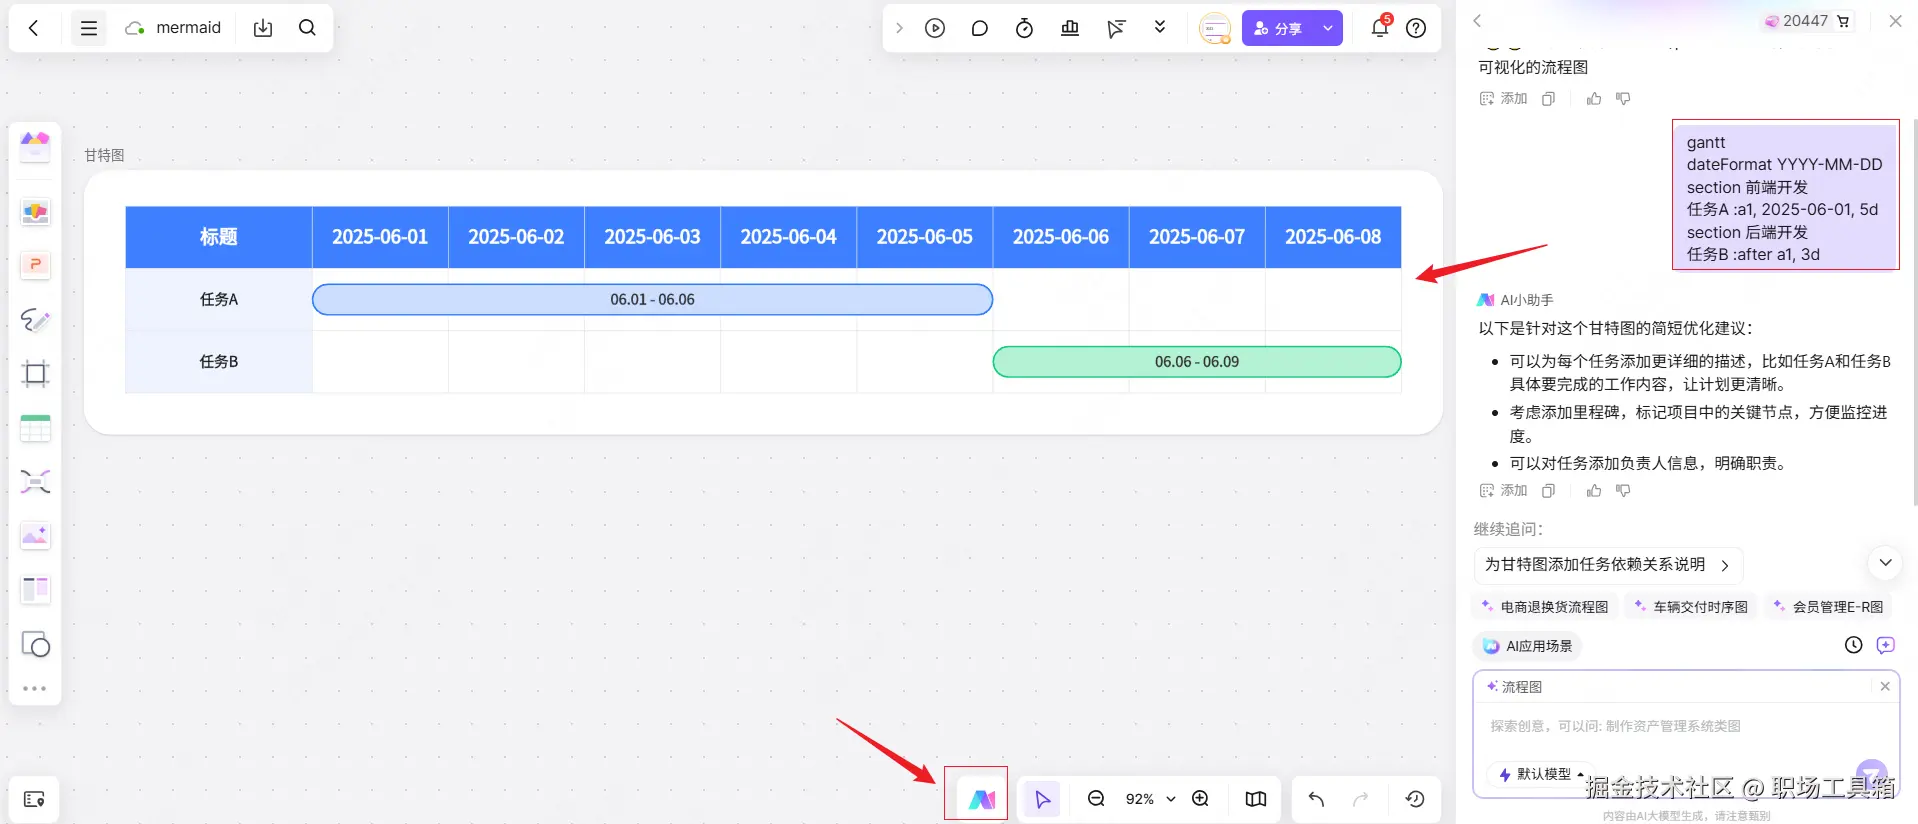Copy the suggestions reply
This screenshot has height=824, width=1918.
pos(1548,490)
